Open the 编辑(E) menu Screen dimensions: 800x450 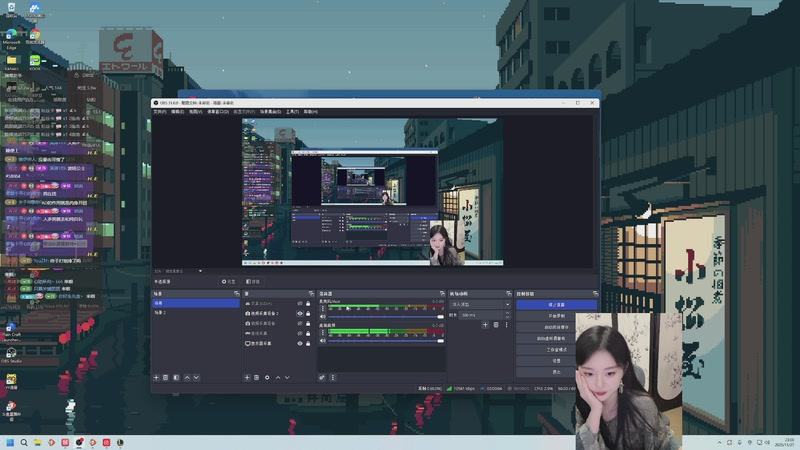(178, 112)
